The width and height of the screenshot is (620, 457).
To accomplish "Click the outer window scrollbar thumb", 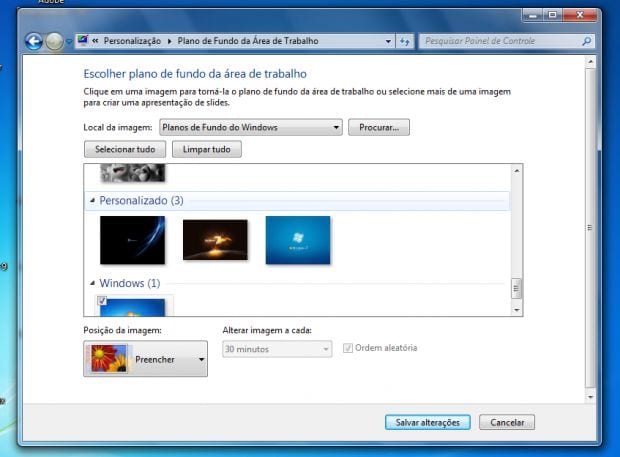I will pos(590,228).
